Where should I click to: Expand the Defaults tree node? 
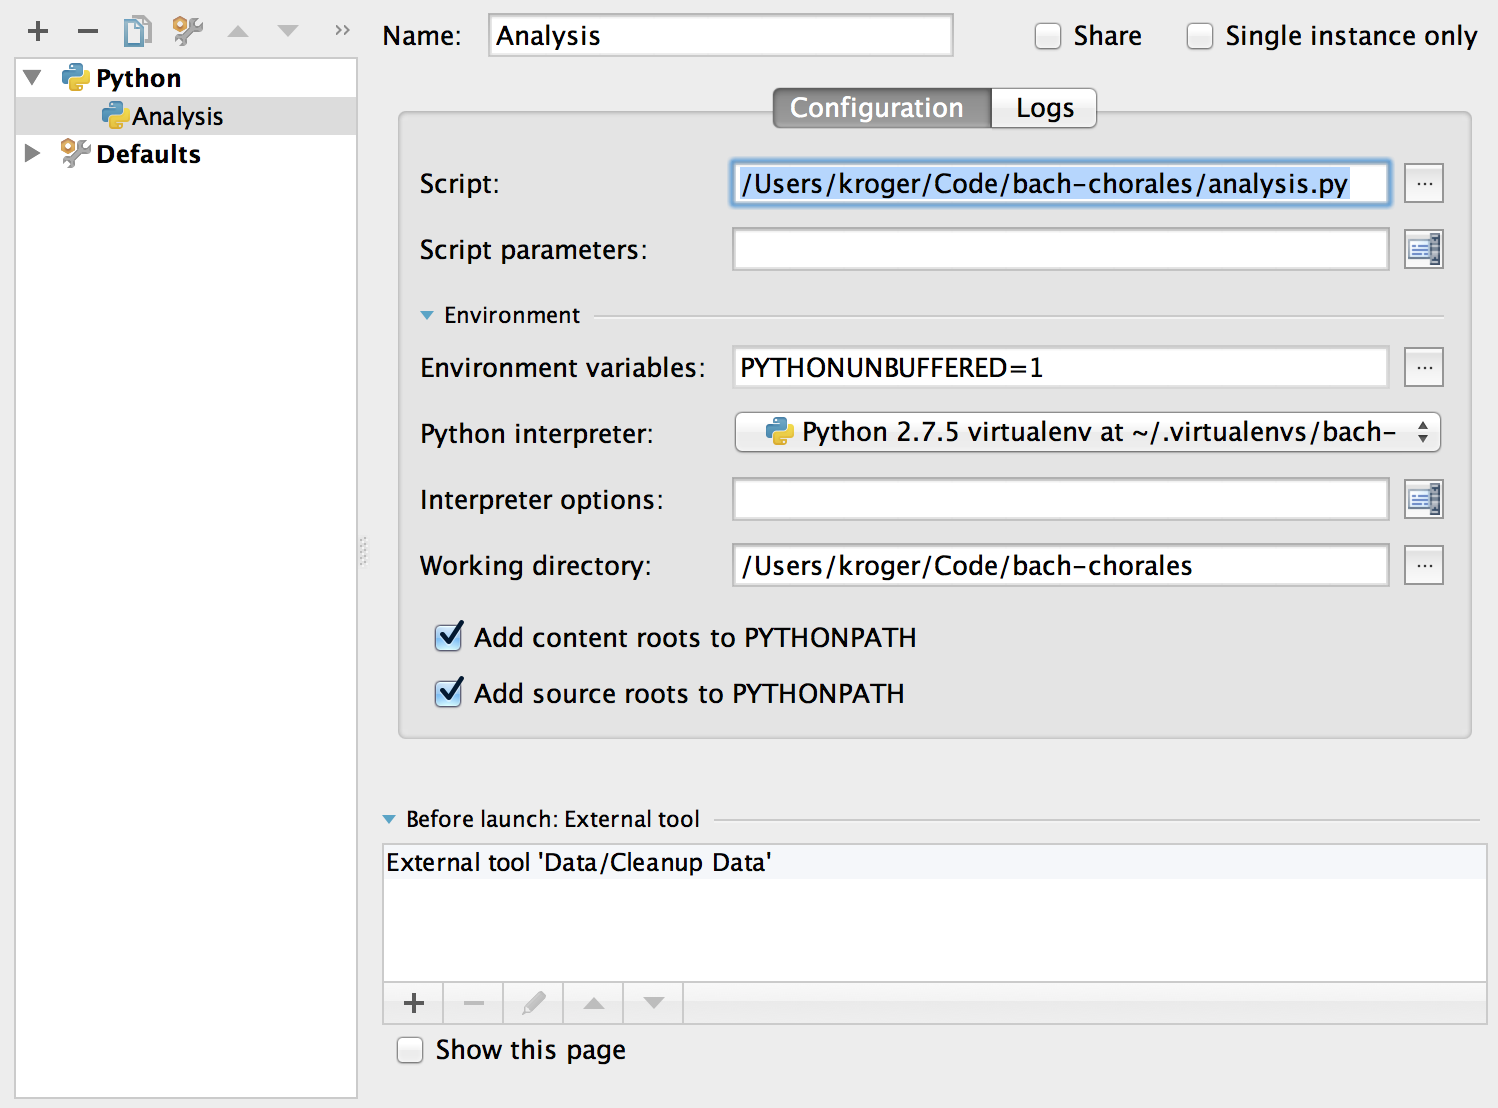(x=32, y=154)
